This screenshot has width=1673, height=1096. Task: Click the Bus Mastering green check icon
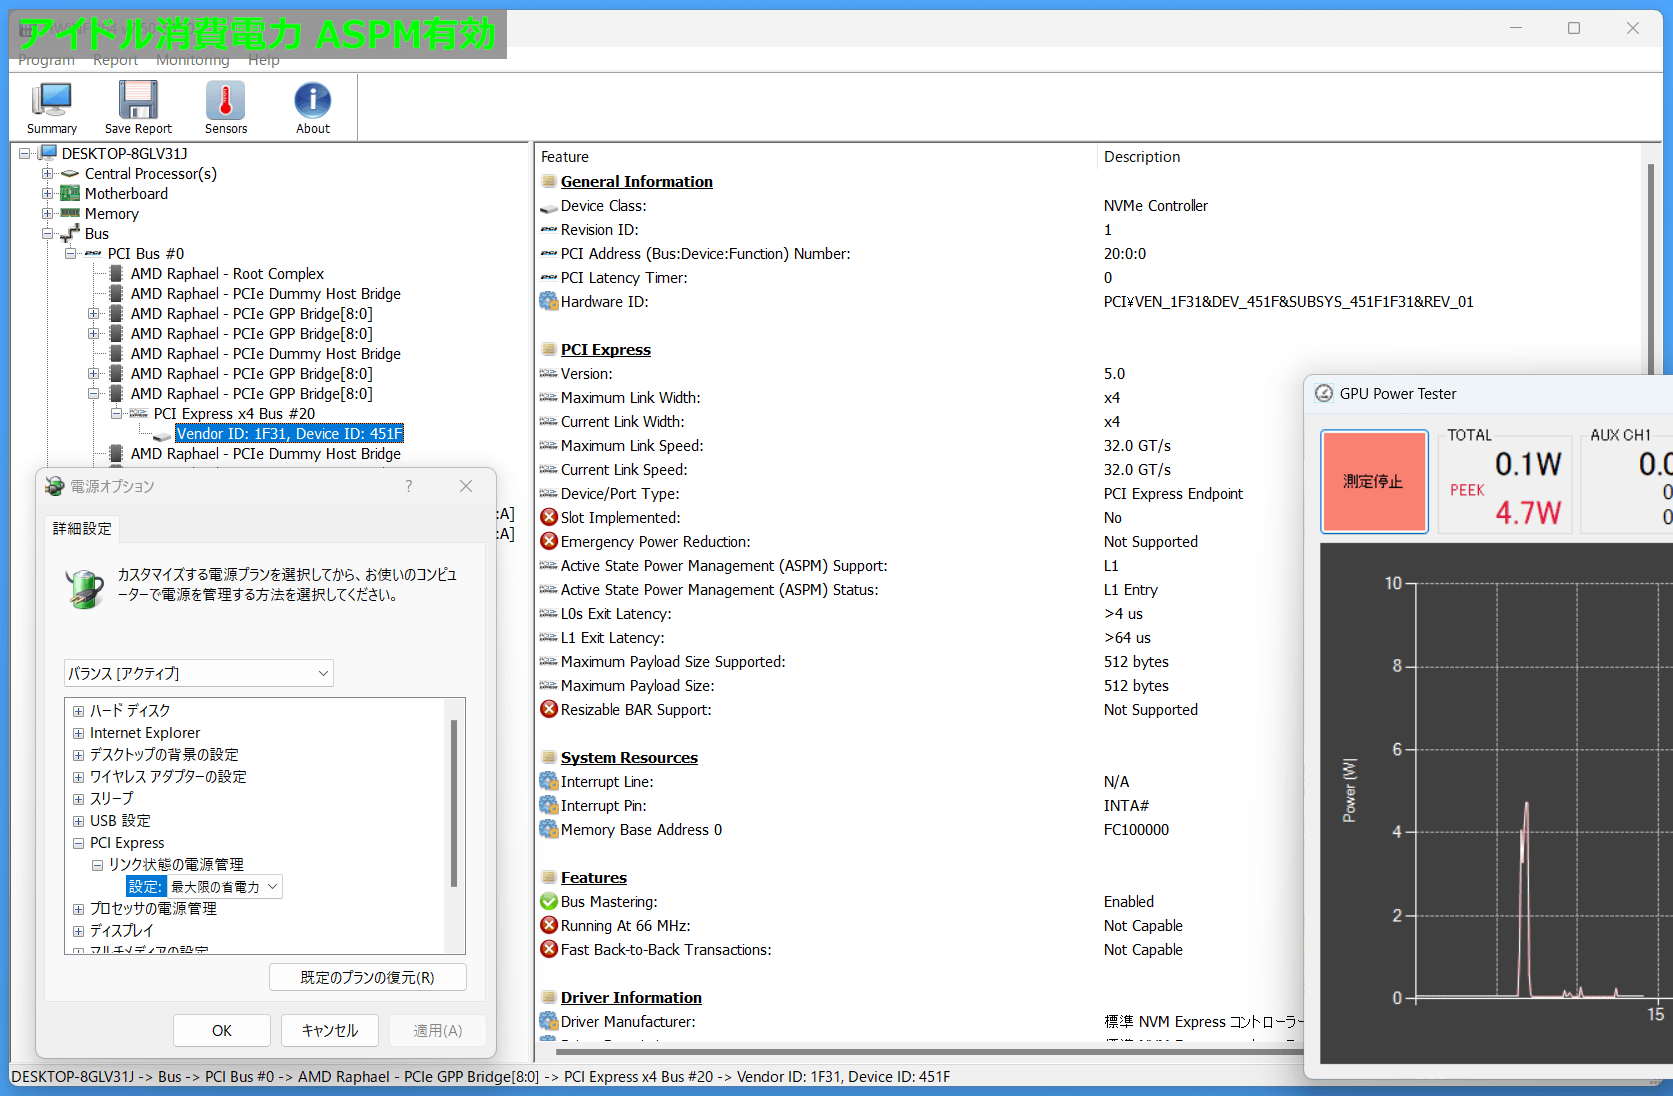pyautogui.click(x=549, y=901)
